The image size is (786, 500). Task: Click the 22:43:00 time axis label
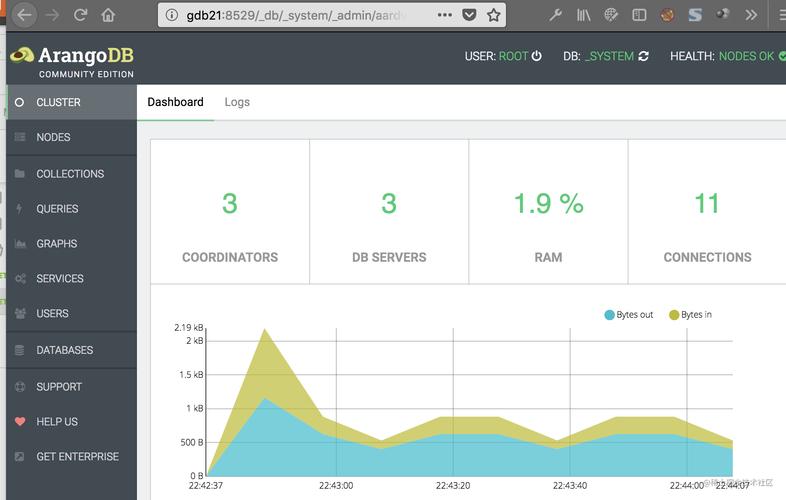pyautogui.click(x=336, y=485)
